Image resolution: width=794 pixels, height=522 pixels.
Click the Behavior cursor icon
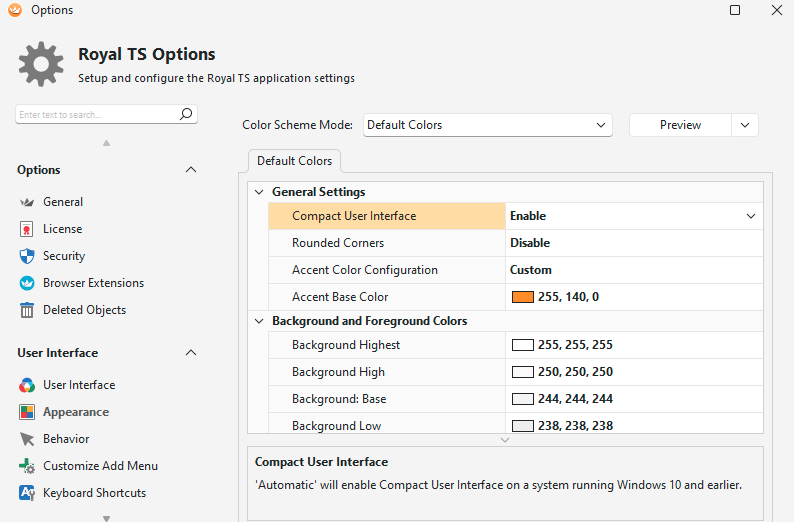[x=27, y=439]
